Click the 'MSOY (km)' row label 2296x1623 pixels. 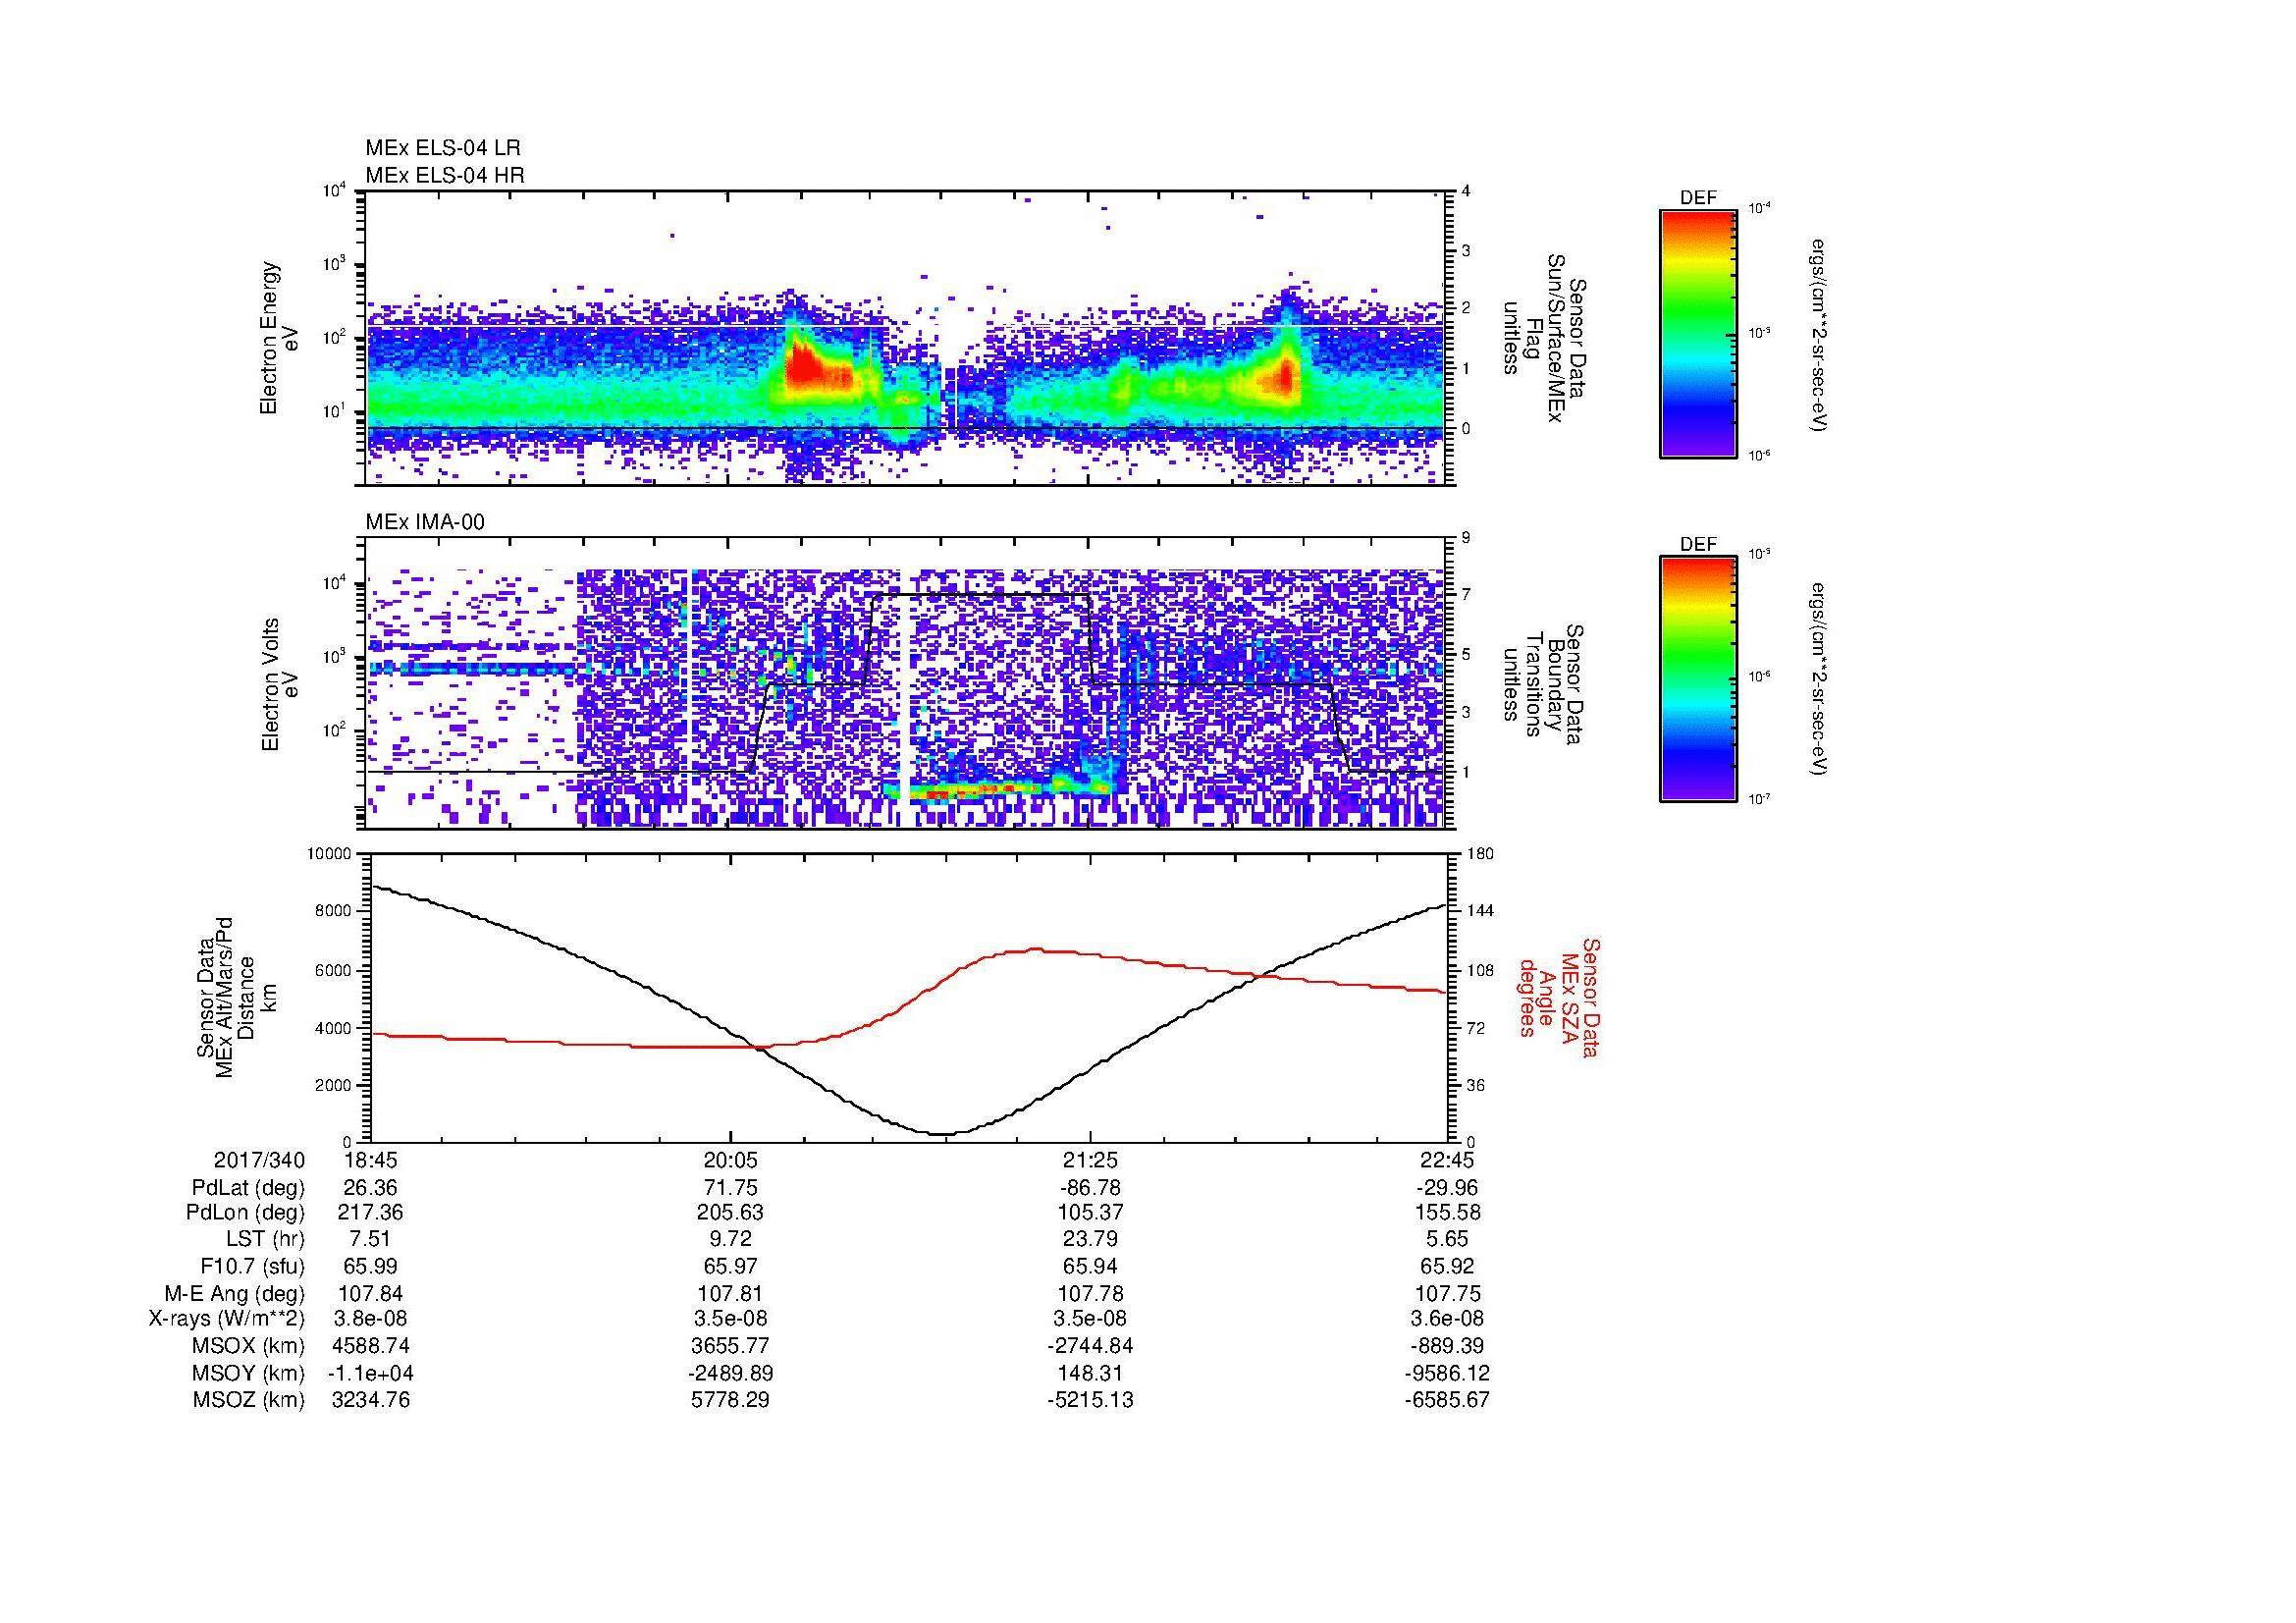pyautogui.click(x=248, y=1373)
